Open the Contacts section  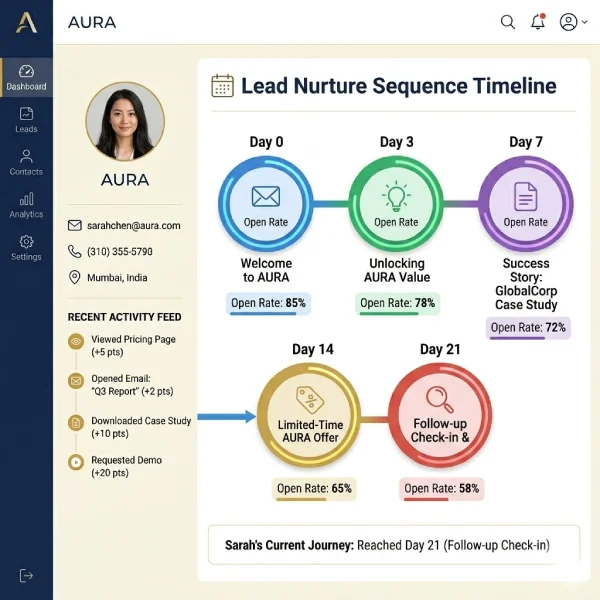(26, 162)
